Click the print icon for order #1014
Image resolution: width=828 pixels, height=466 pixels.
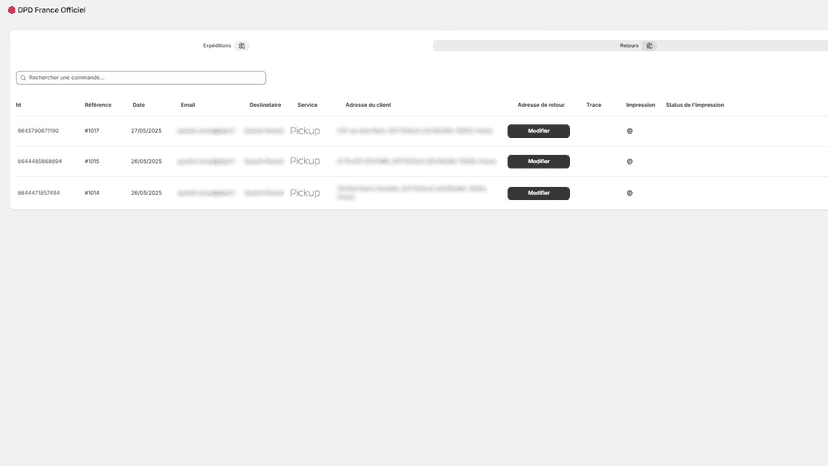pyautogui.click(x=629, y=193)
